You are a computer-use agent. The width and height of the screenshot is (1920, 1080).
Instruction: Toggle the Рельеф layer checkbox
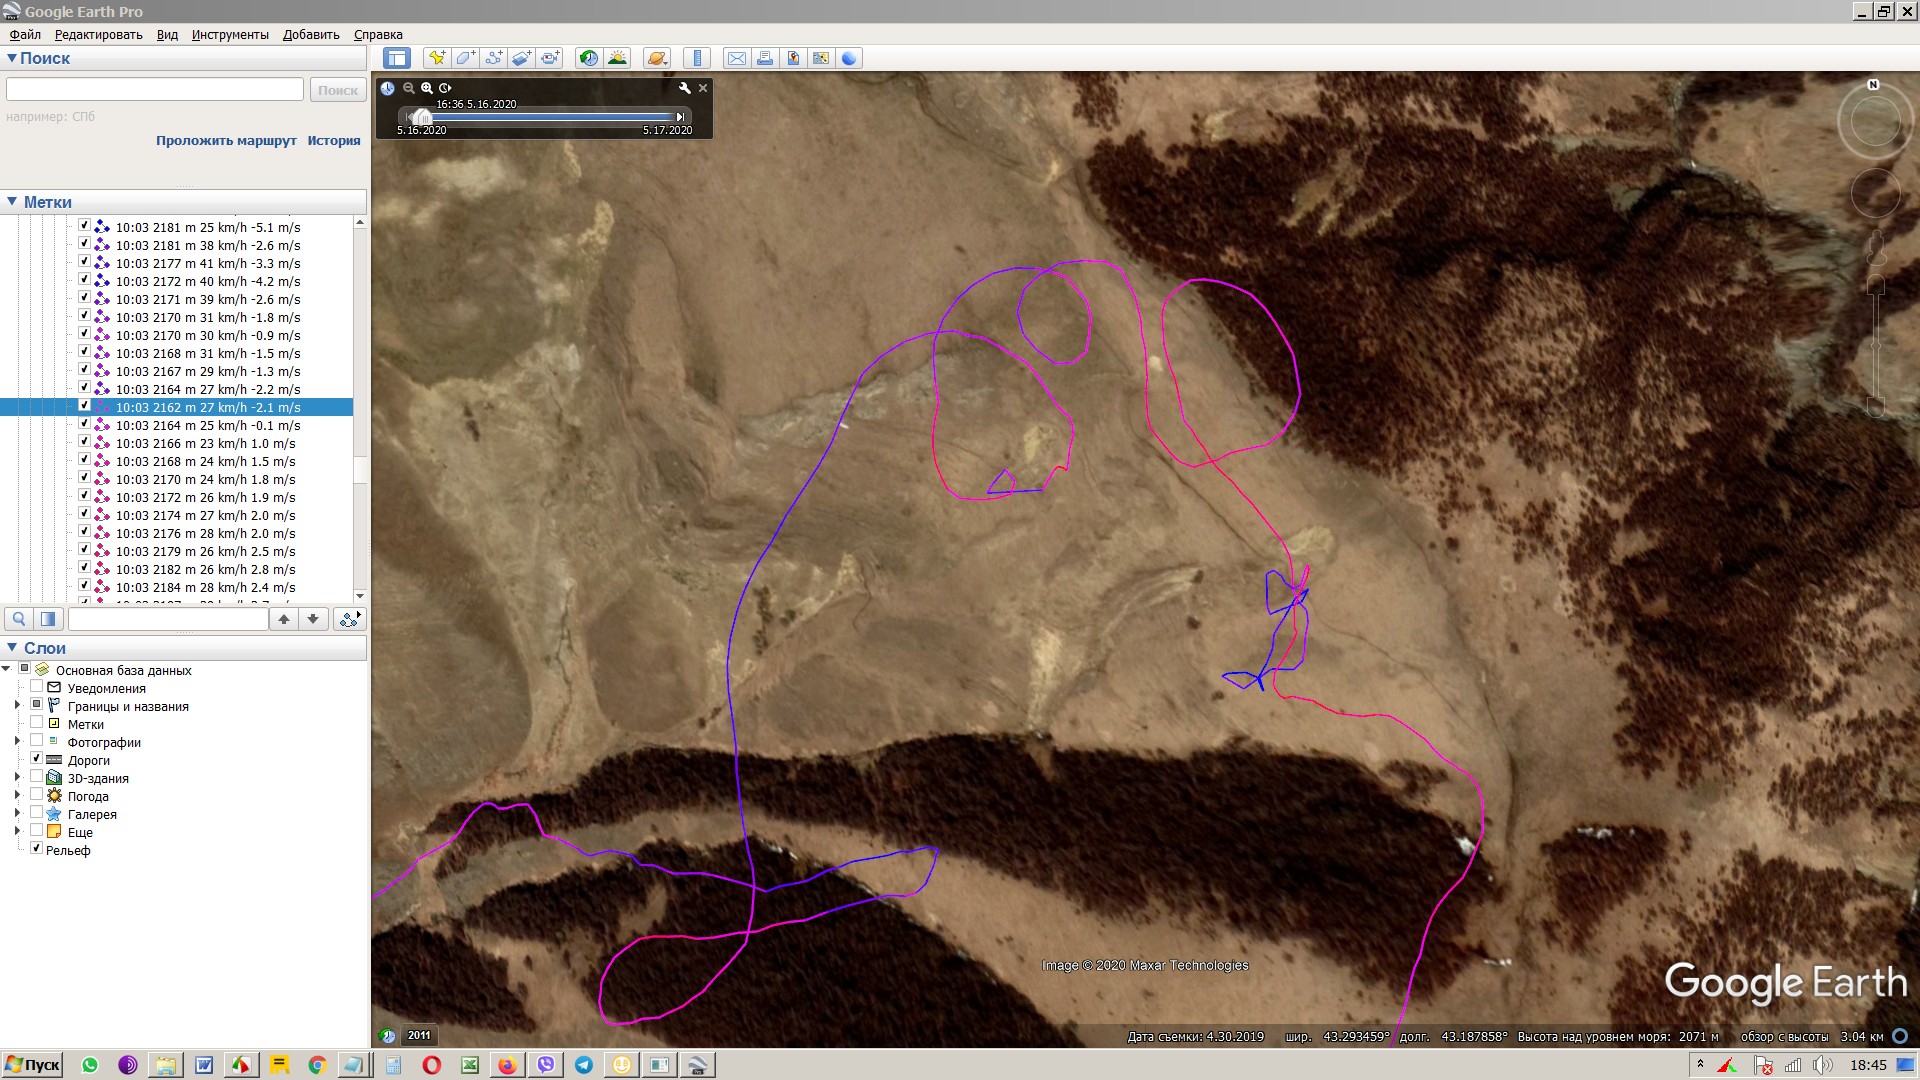tap(37, 848)
